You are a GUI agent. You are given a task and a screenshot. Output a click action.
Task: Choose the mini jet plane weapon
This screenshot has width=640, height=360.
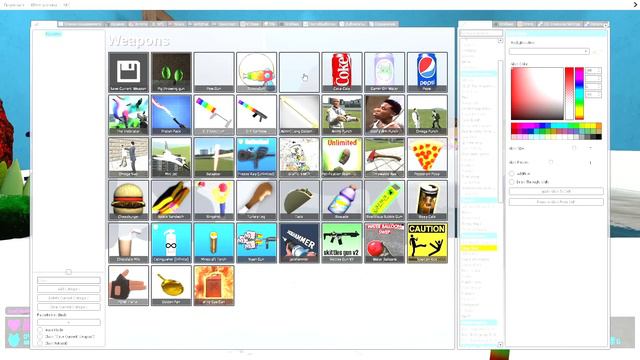tap(171, 157)
